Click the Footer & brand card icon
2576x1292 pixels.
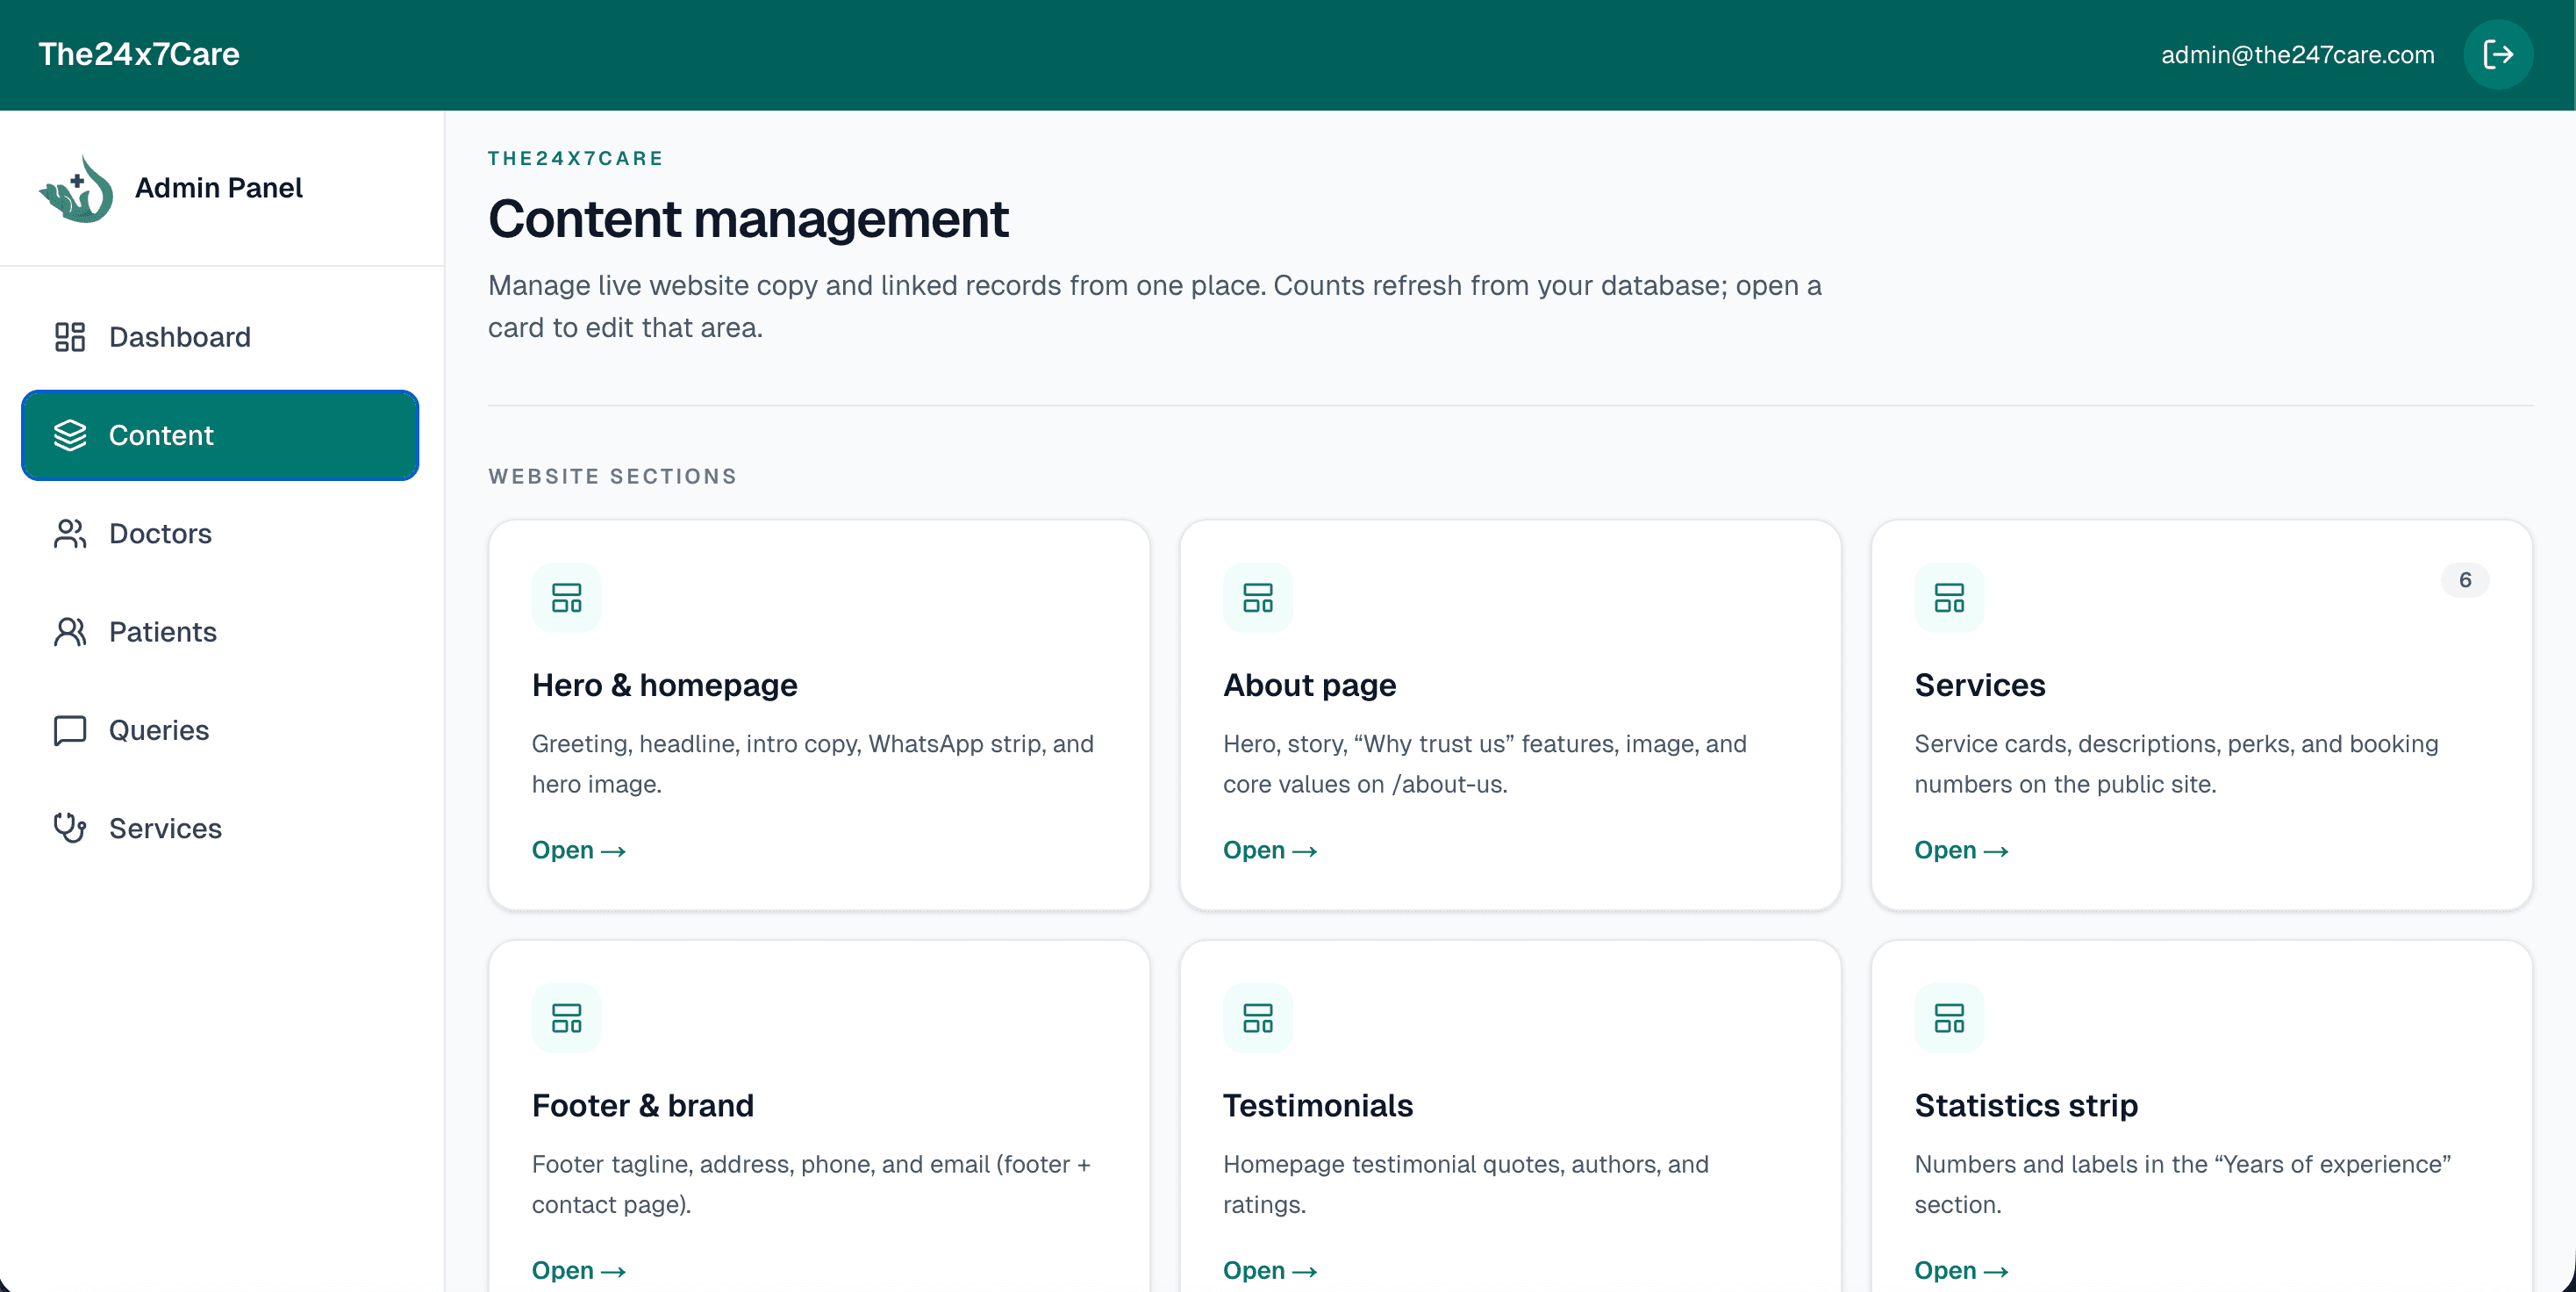[566, 1018]
